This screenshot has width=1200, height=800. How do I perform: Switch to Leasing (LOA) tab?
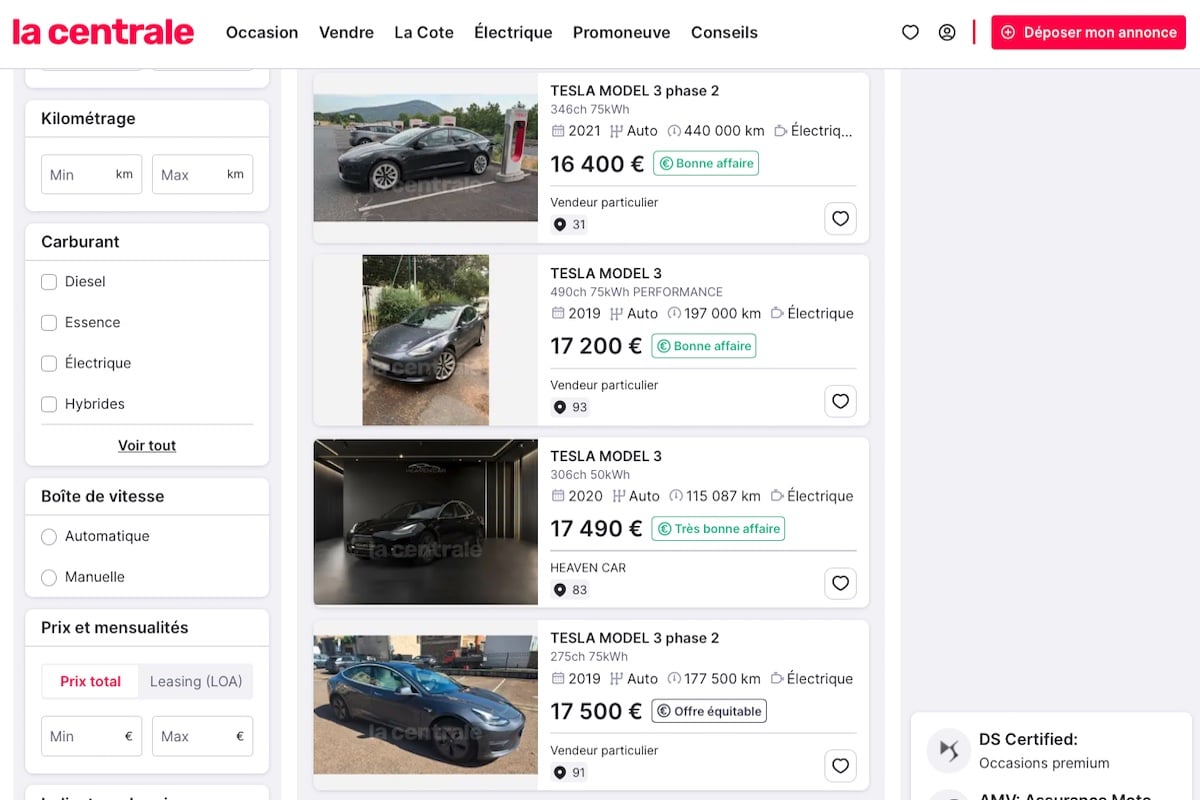[x=196, y=681]
